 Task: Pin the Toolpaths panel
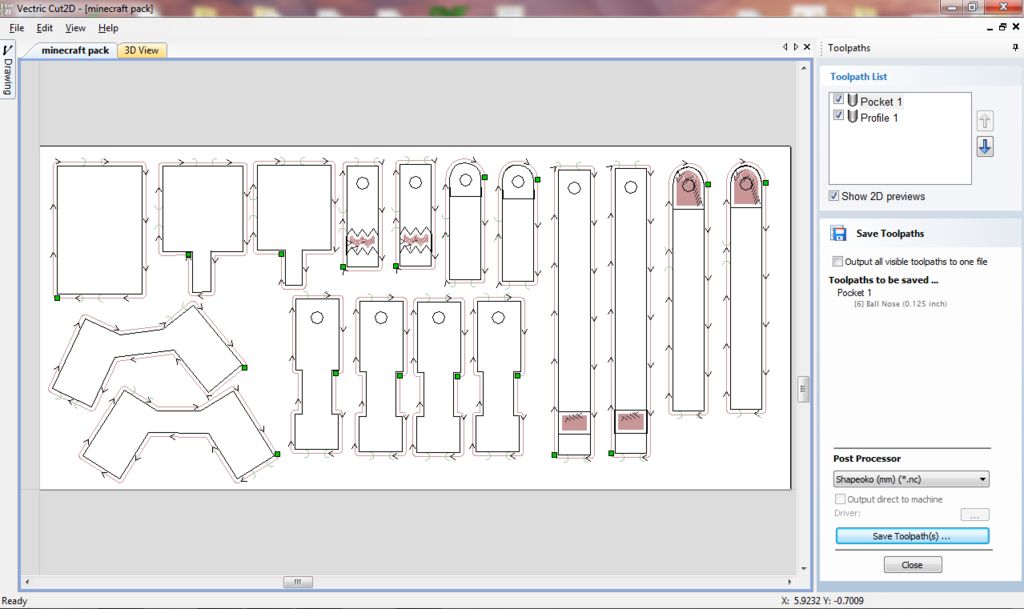coord(1015,48)
